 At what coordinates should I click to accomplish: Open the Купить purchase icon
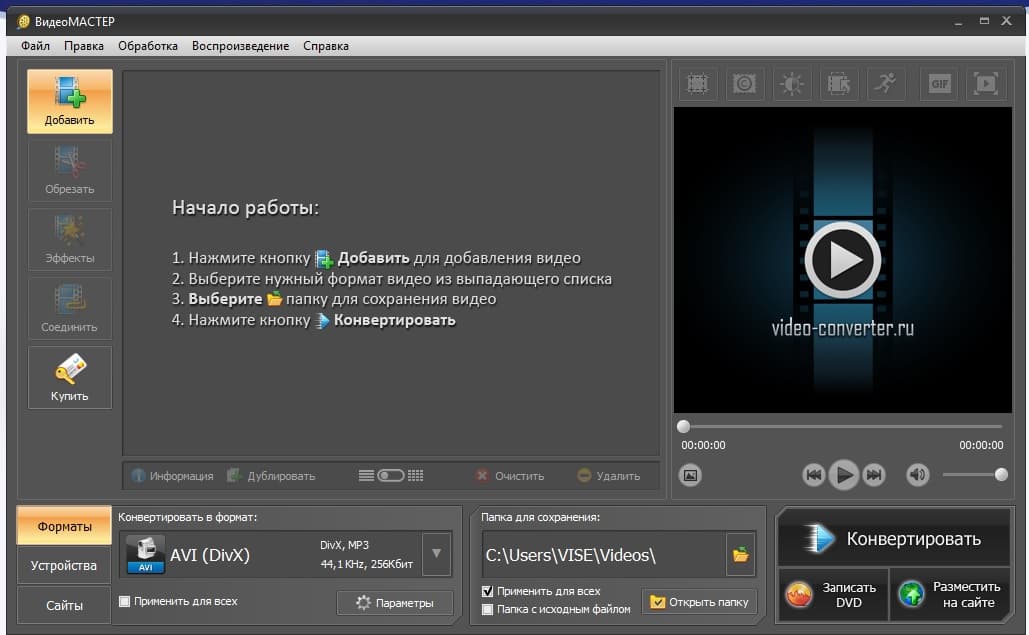70,378
